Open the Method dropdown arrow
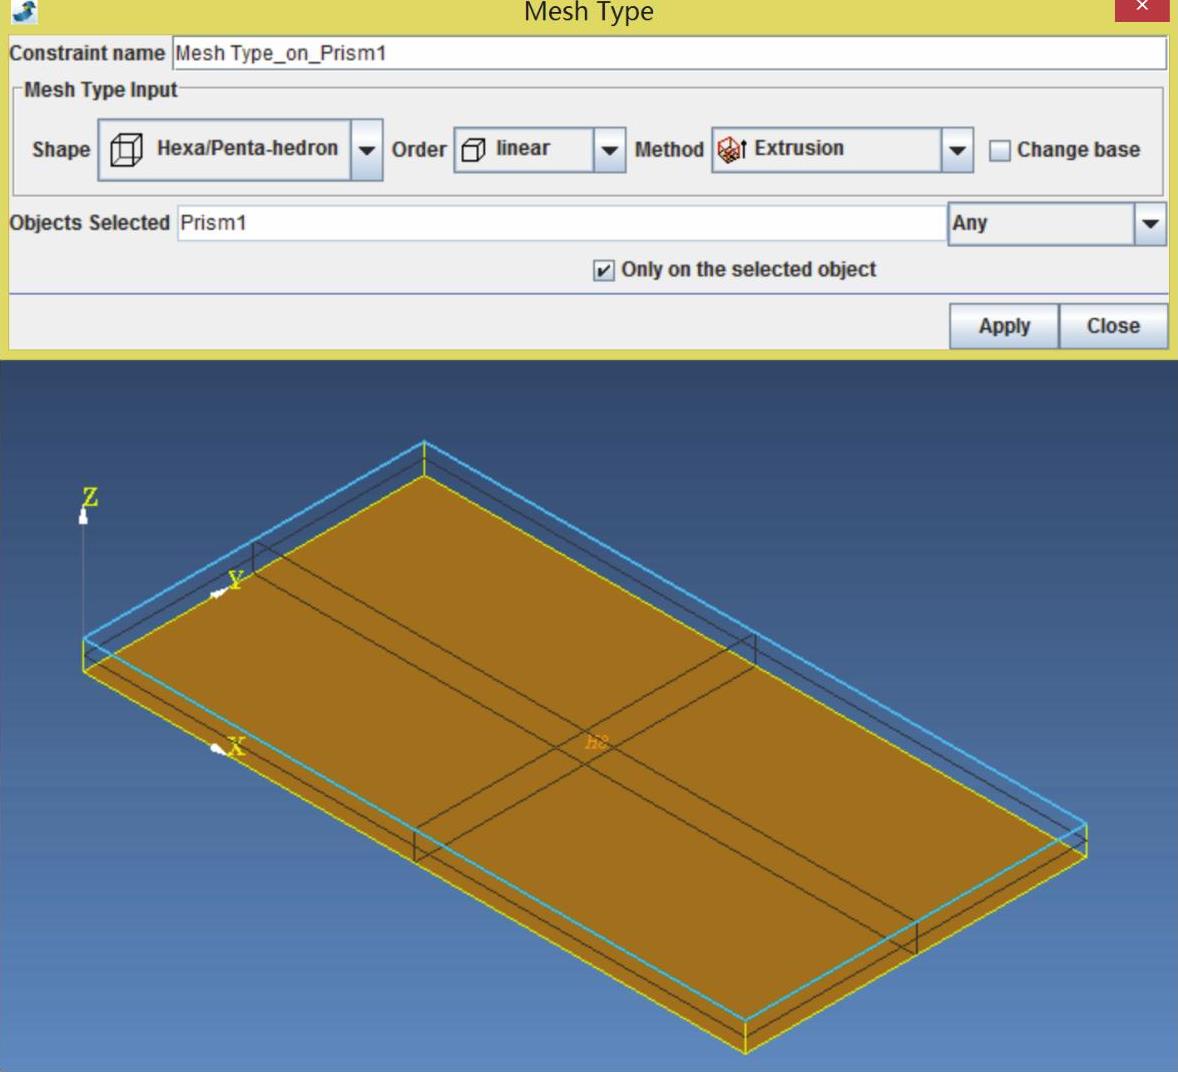Viewport: 1178px width, 1072px height. pos(957,150)
